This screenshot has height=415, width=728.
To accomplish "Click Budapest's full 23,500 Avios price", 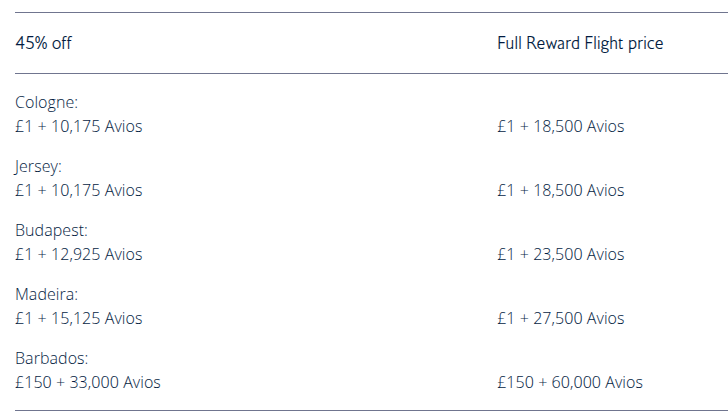I will 560,254.
